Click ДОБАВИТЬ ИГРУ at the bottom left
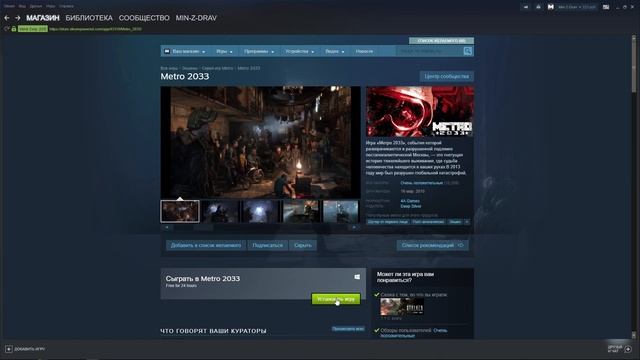 29,349
